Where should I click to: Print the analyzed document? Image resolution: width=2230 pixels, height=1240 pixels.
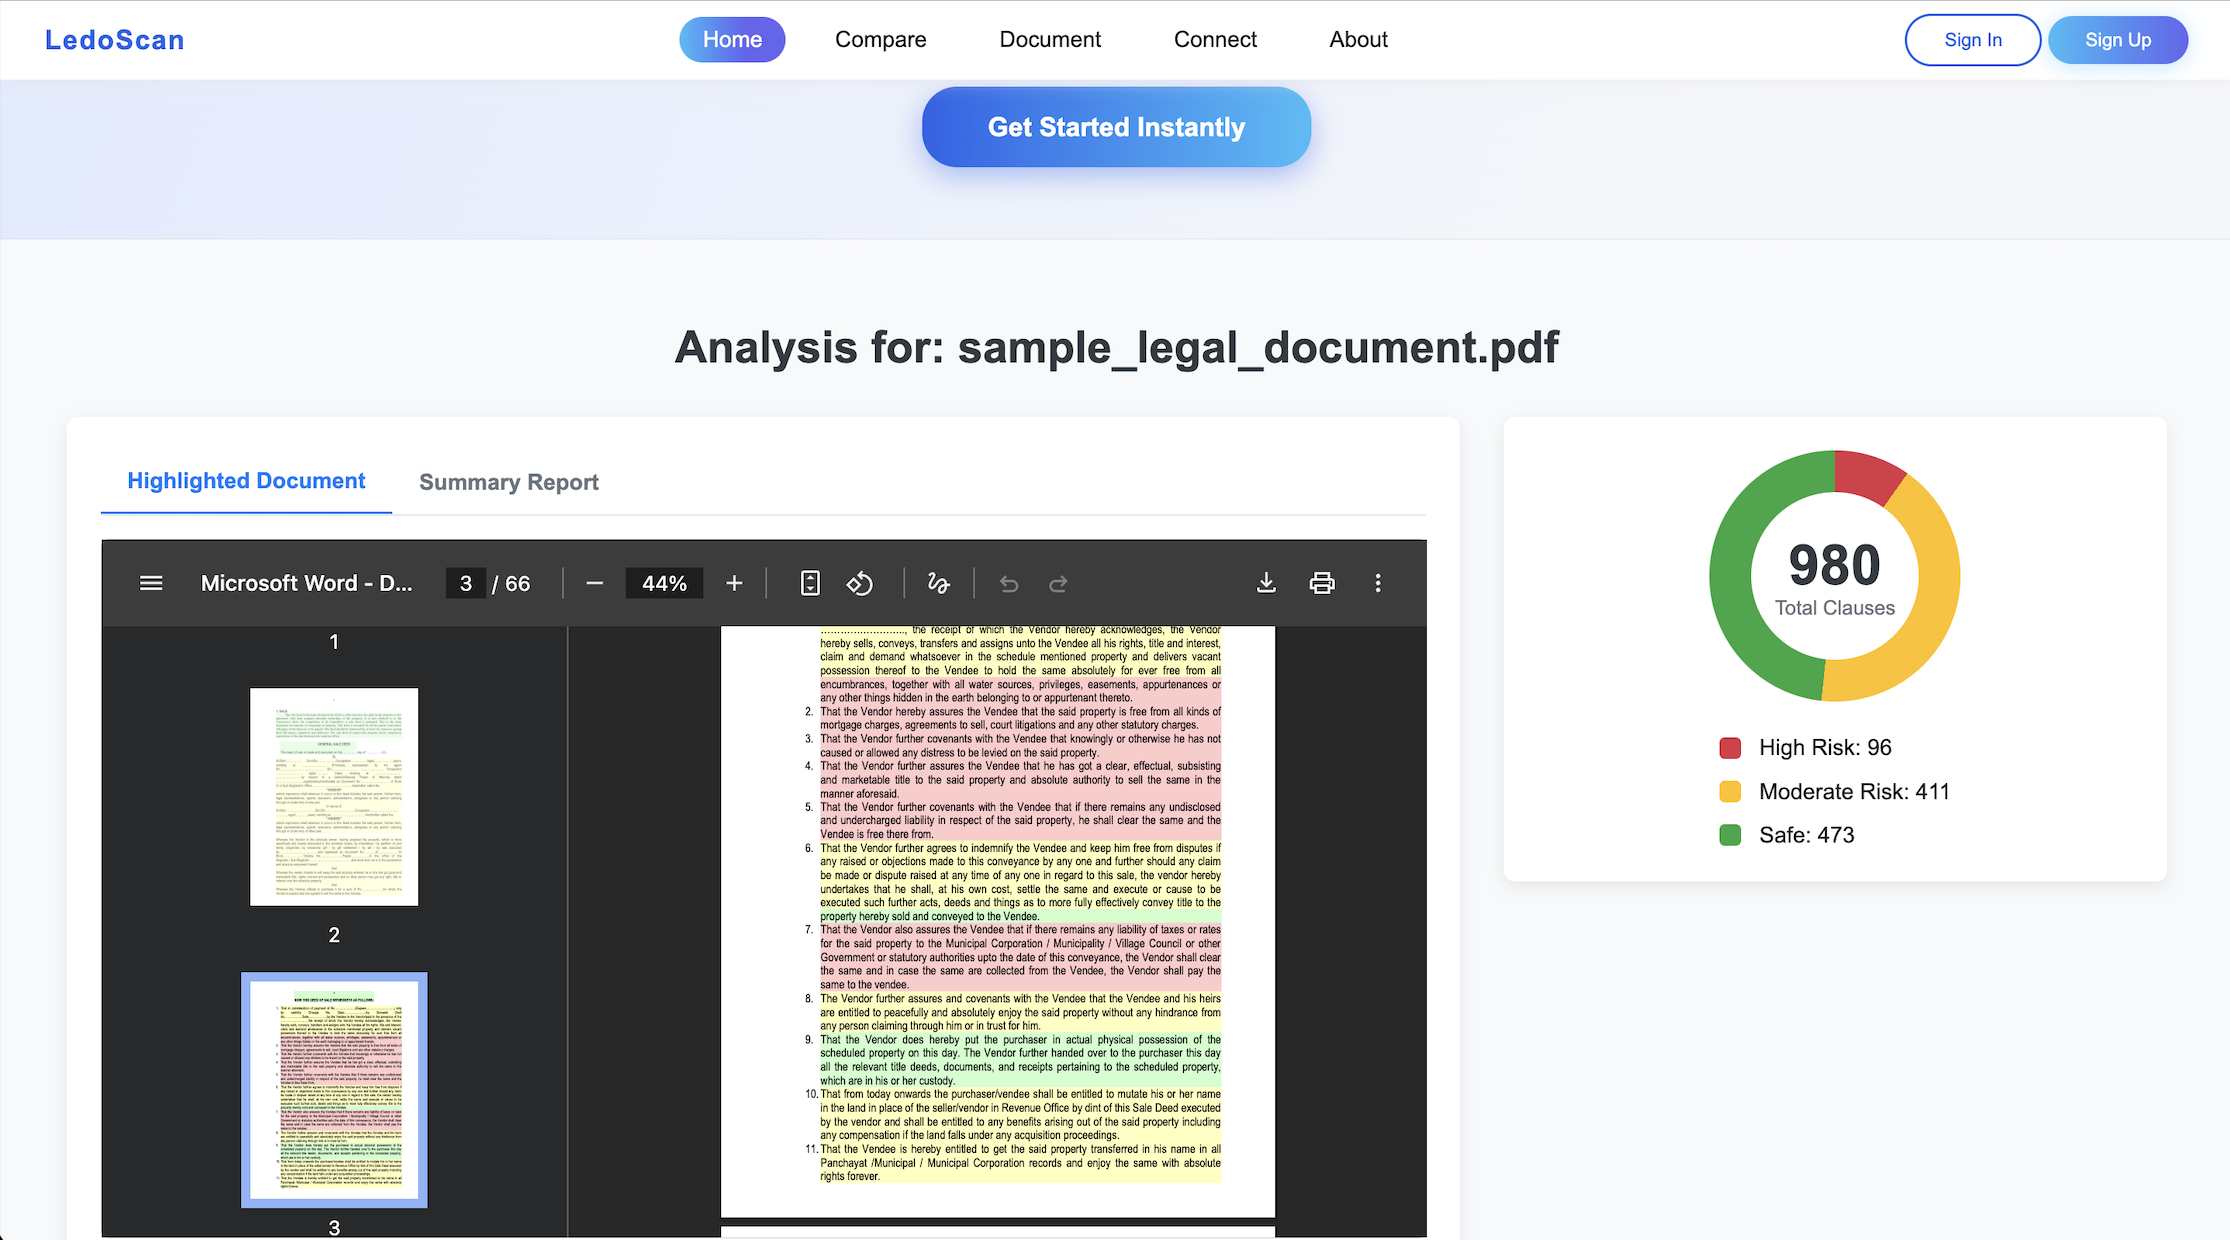point(1322,583)
